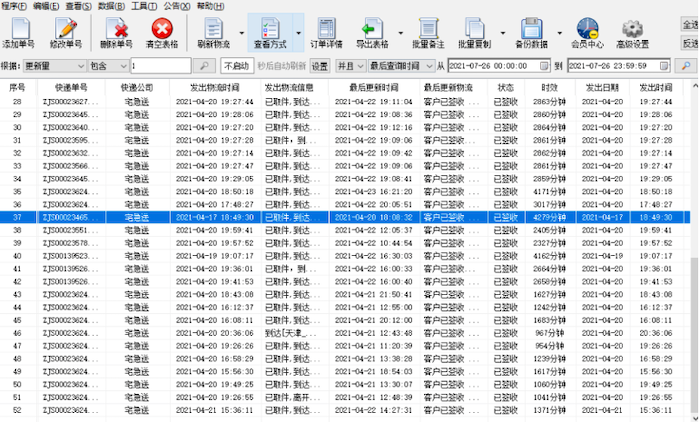The height and width of the screenshot is (422, 700).
Task: Expand the 查看方式 dropdown arrow
Action: (x=298, y=33)
